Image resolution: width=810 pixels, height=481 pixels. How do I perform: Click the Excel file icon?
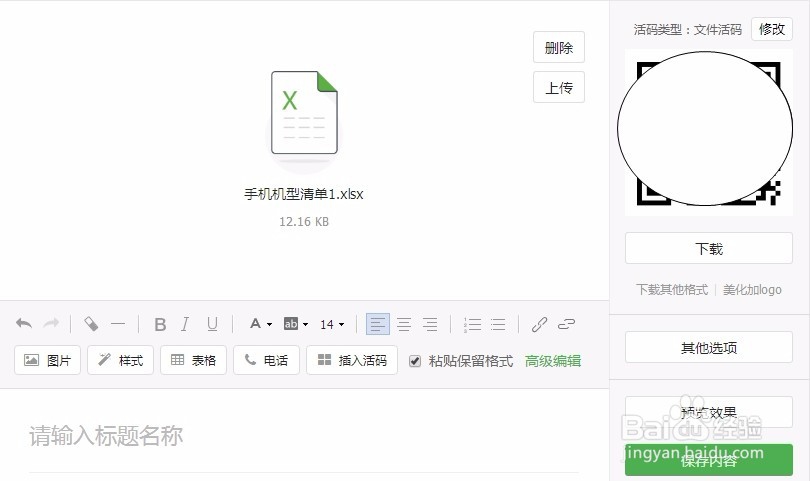pyautogui.click(x=304, y=113)
